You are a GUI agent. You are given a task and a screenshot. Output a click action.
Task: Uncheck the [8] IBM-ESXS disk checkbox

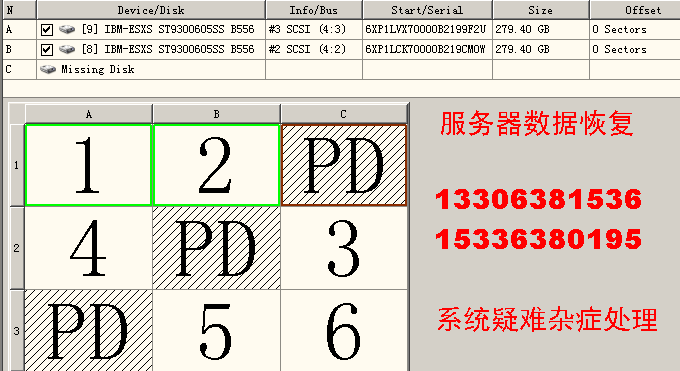tap(47, 50)
